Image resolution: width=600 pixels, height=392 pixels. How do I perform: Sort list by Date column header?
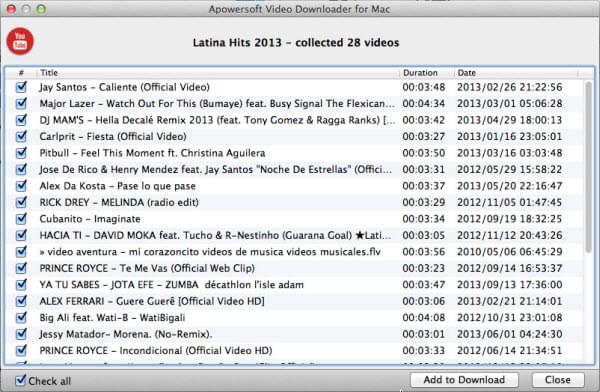516,73
